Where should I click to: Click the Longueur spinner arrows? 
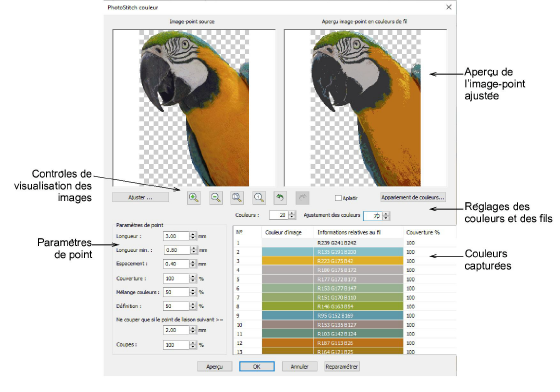[193, 236]
